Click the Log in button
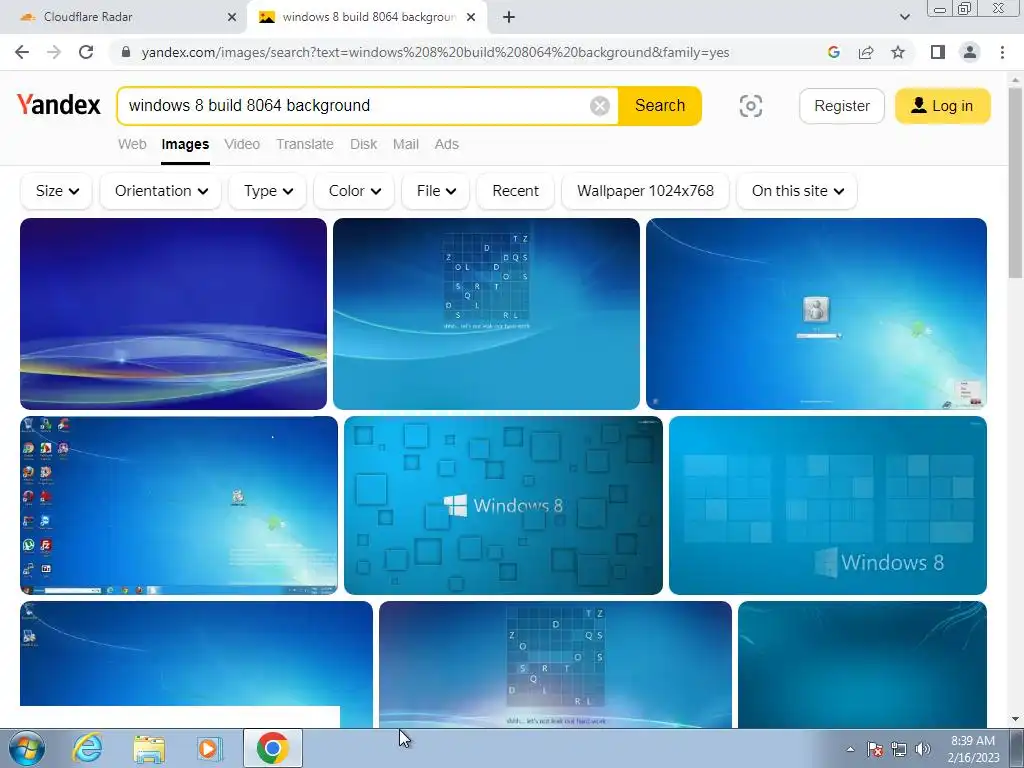 pos(942,106)
